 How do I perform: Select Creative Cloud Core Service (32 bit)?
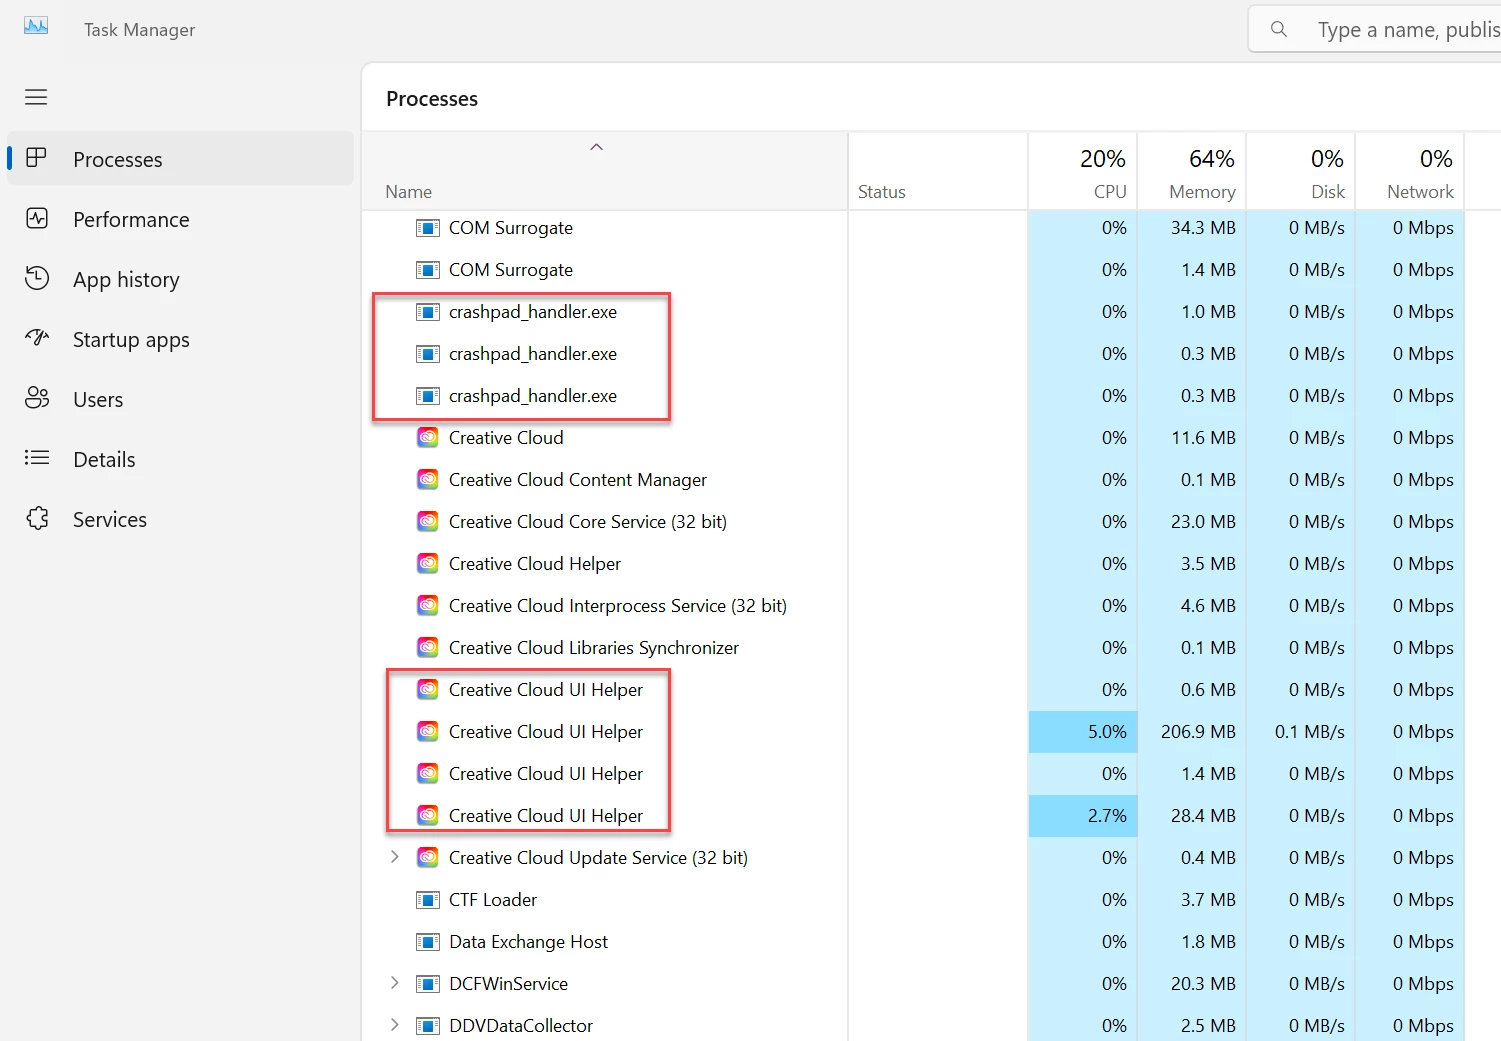coord(588,522)
